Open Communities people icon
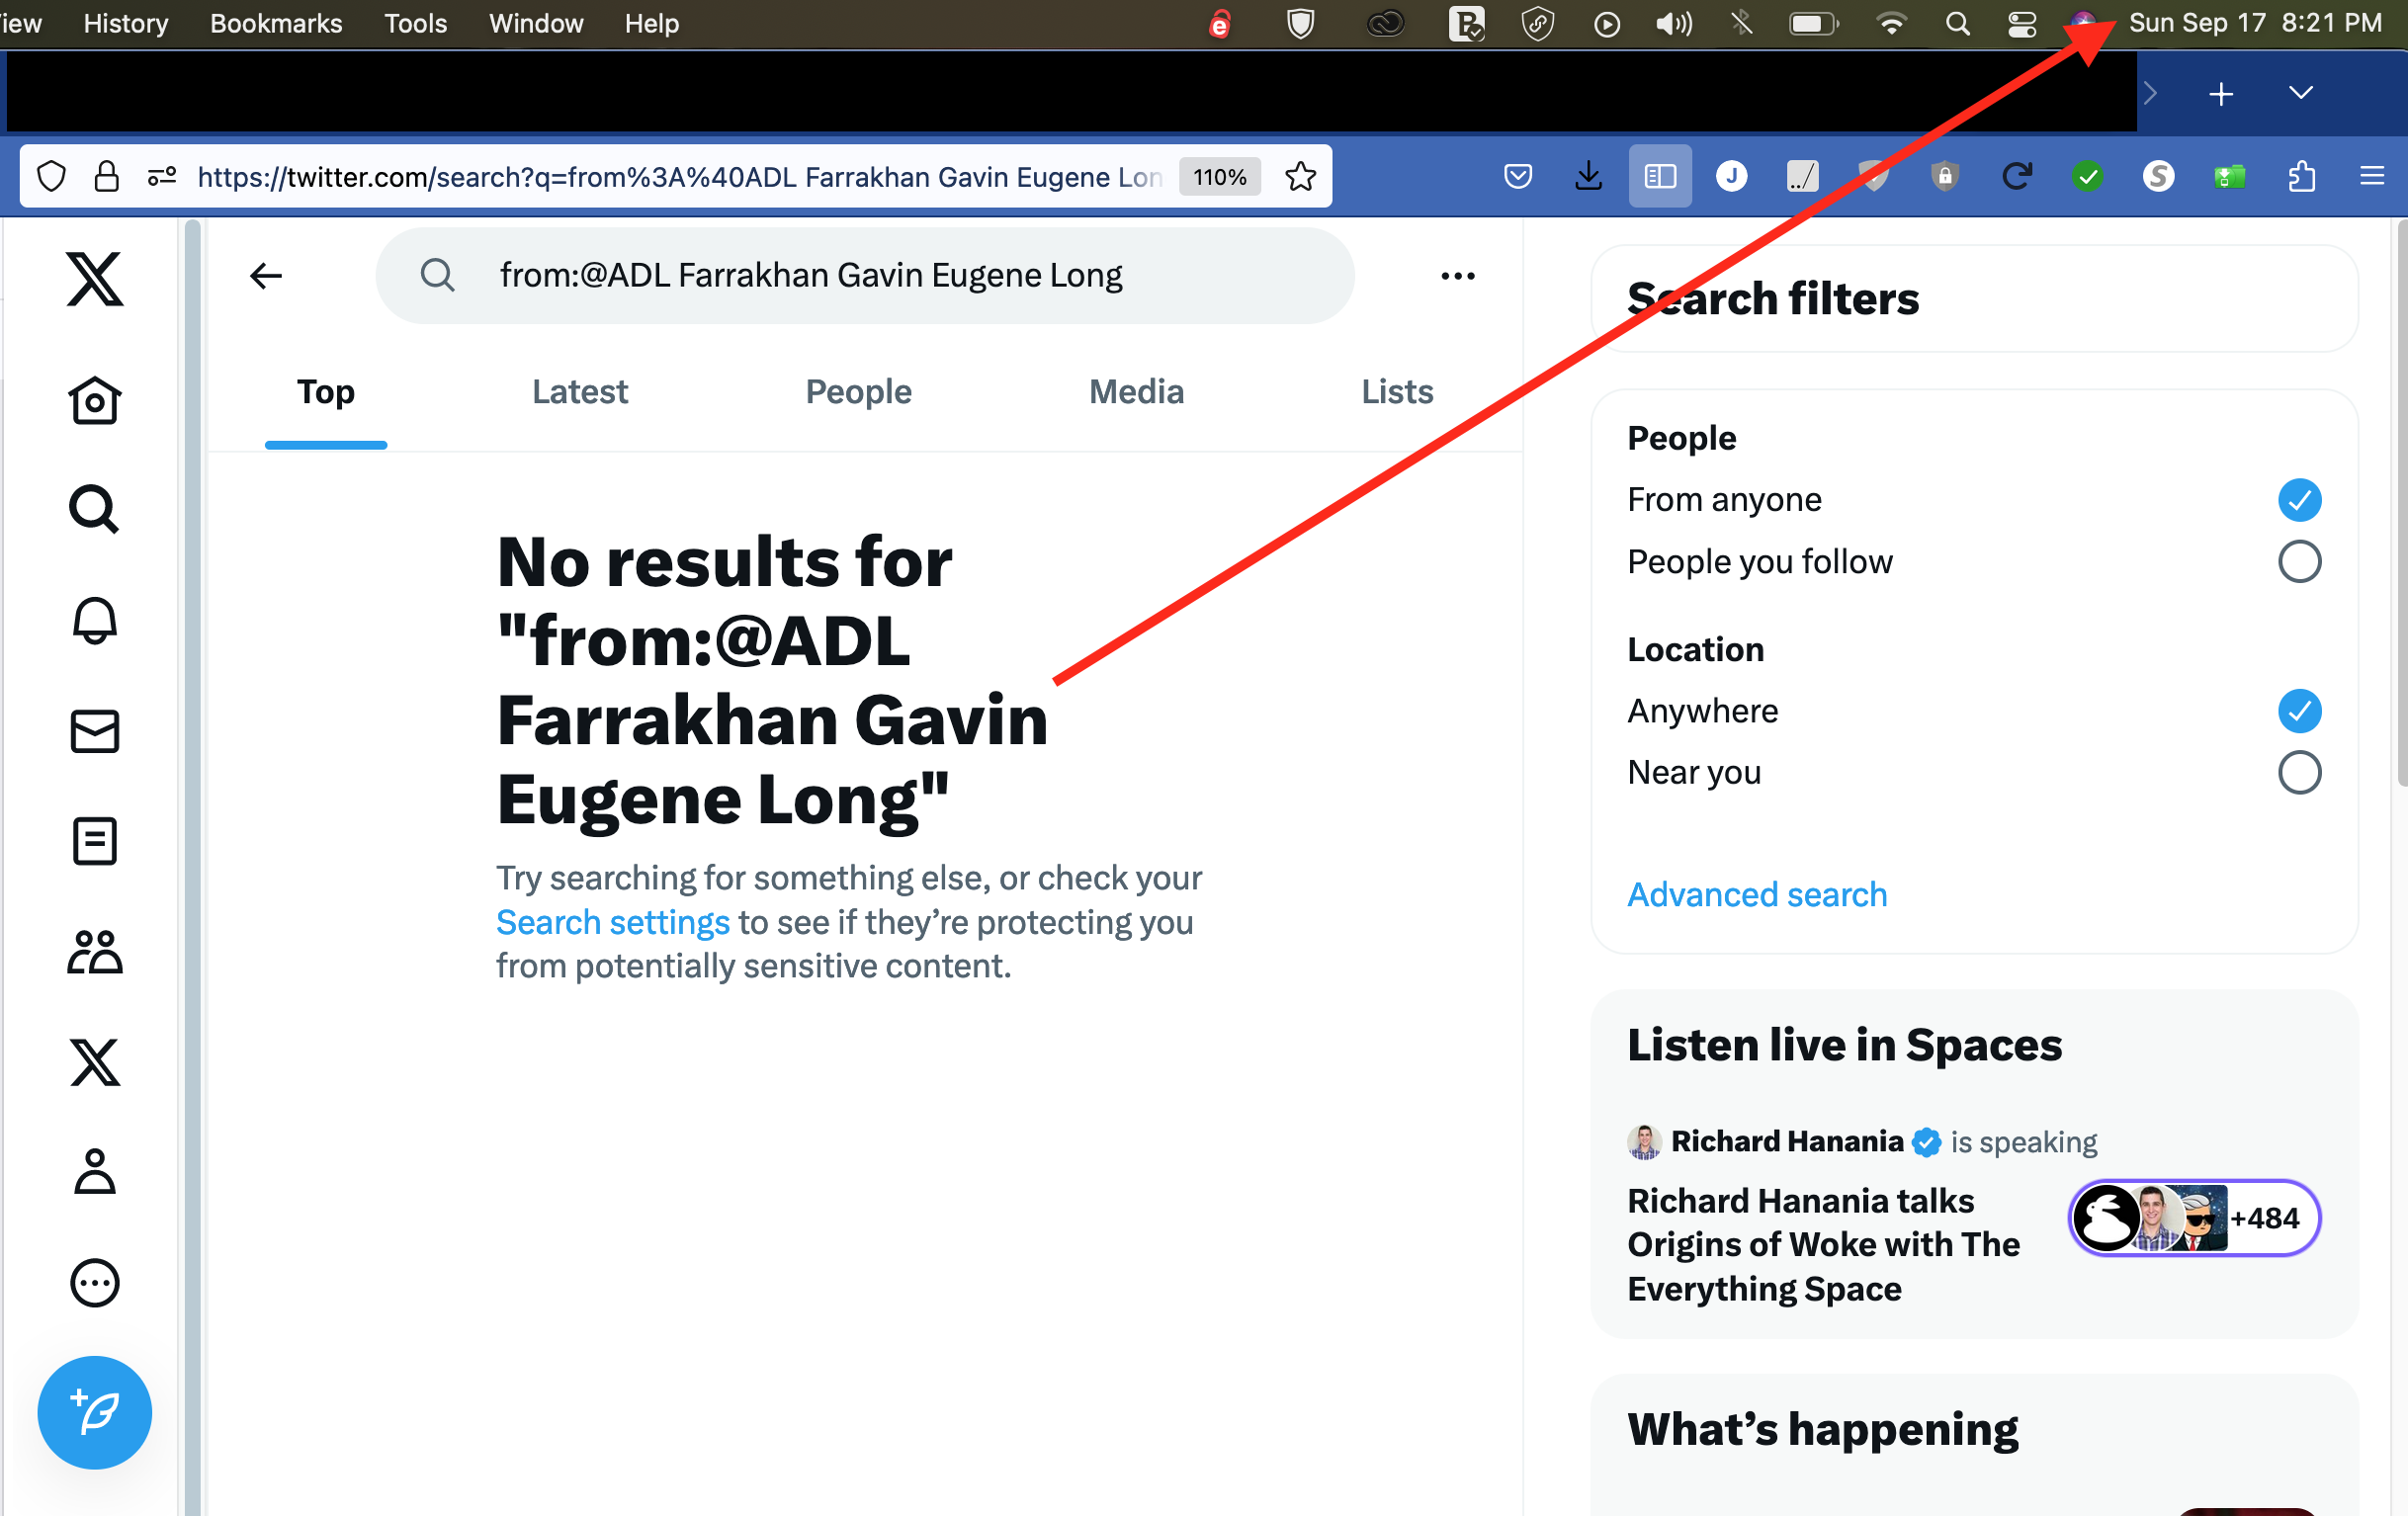 point(94,952)
